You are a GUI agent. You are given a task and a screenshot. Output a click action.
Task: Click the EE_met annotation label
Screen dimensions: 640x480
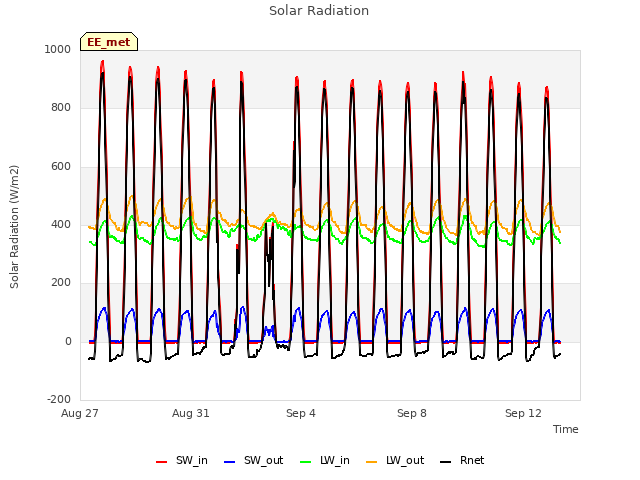[109, 42]
